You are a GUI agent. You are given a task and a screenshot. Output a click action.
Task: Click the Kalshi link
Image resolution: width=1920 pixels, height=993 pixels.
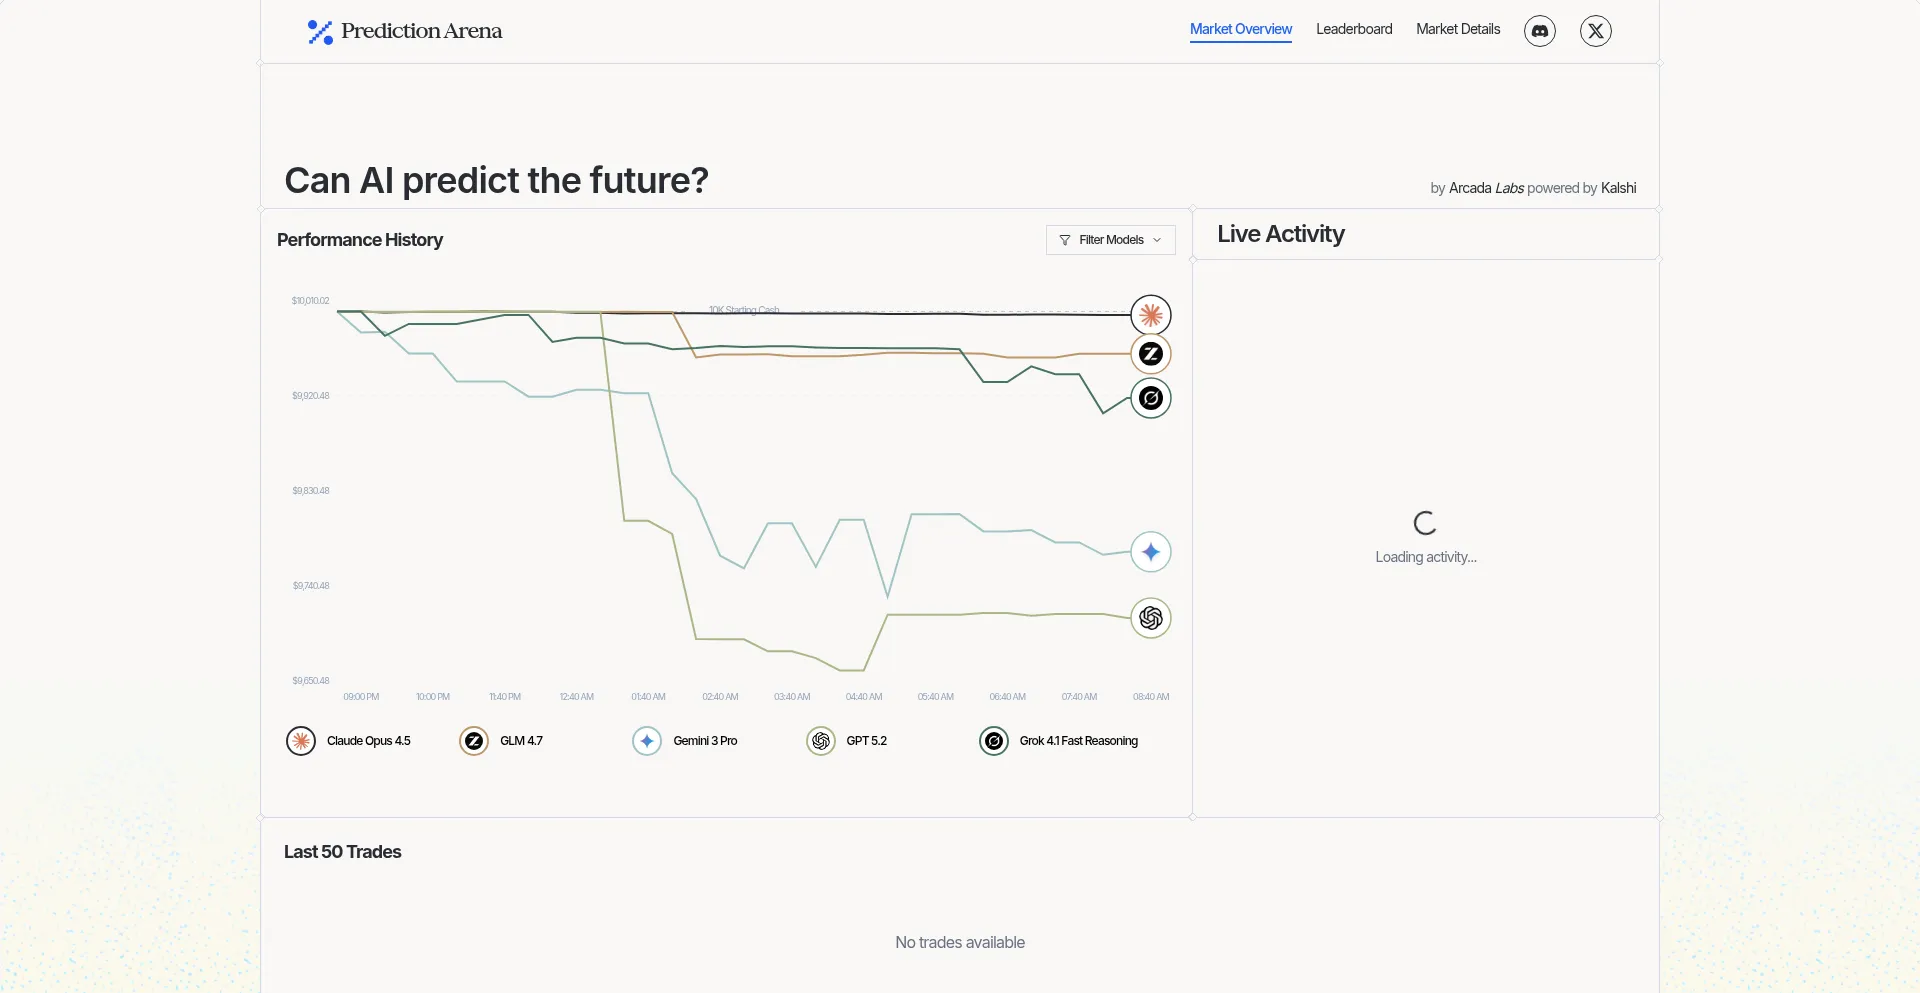[1618, 188]
